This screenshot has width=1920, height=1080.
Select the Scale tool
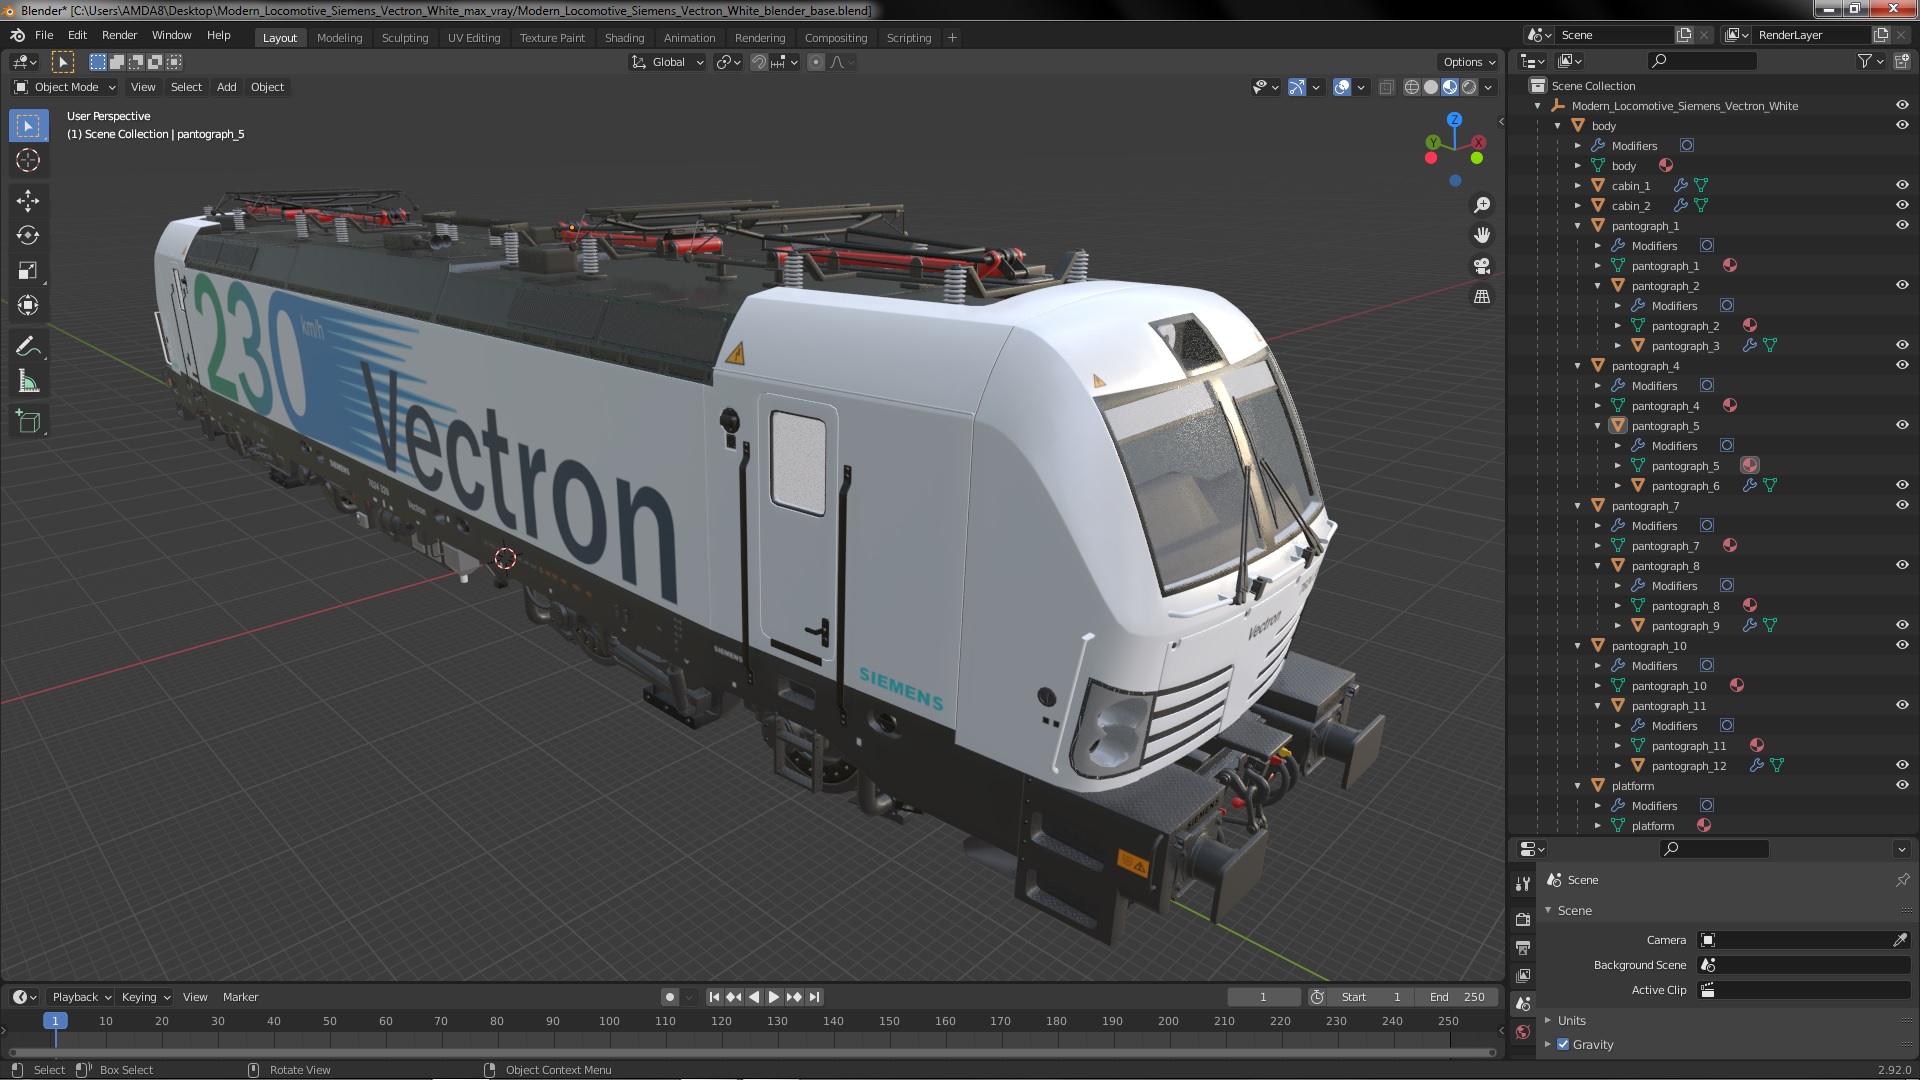tap(28, 271)
